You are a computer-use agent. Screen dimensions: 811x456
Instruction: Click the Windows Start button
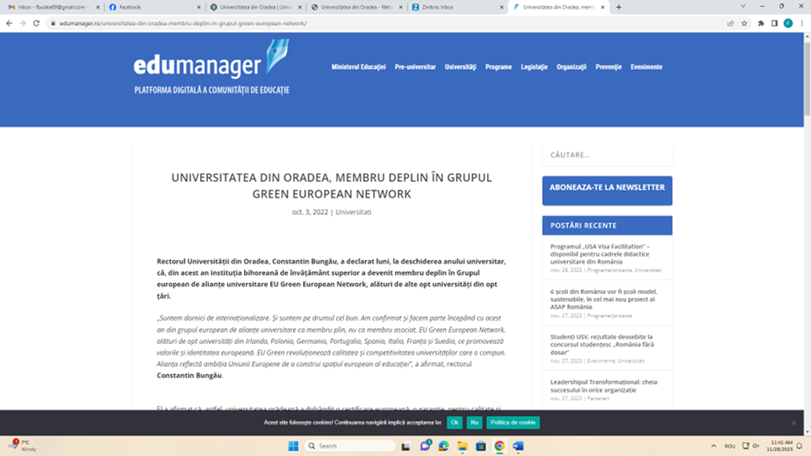pyautogui.click(x=294, y=446)
